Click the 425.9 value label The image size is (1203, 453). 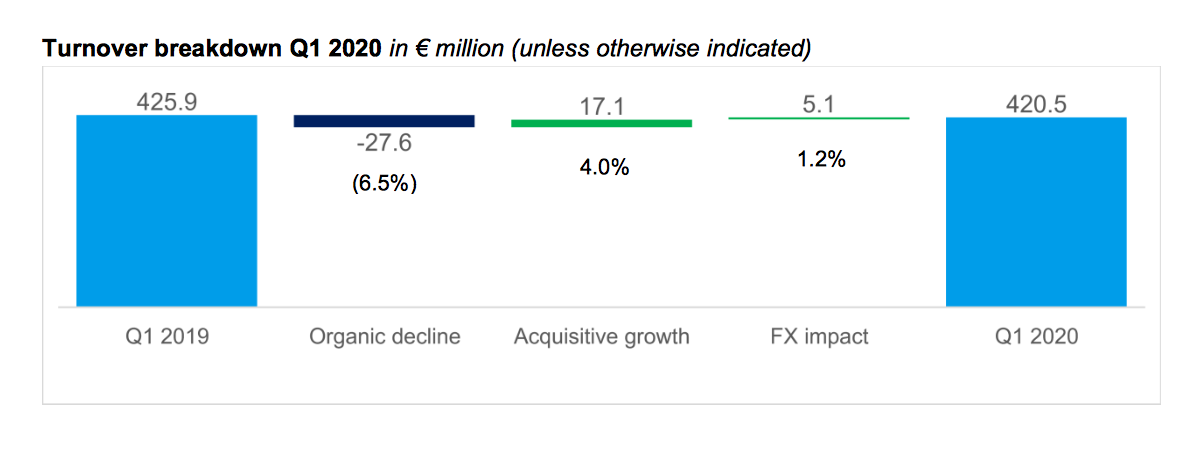(166, 102)
